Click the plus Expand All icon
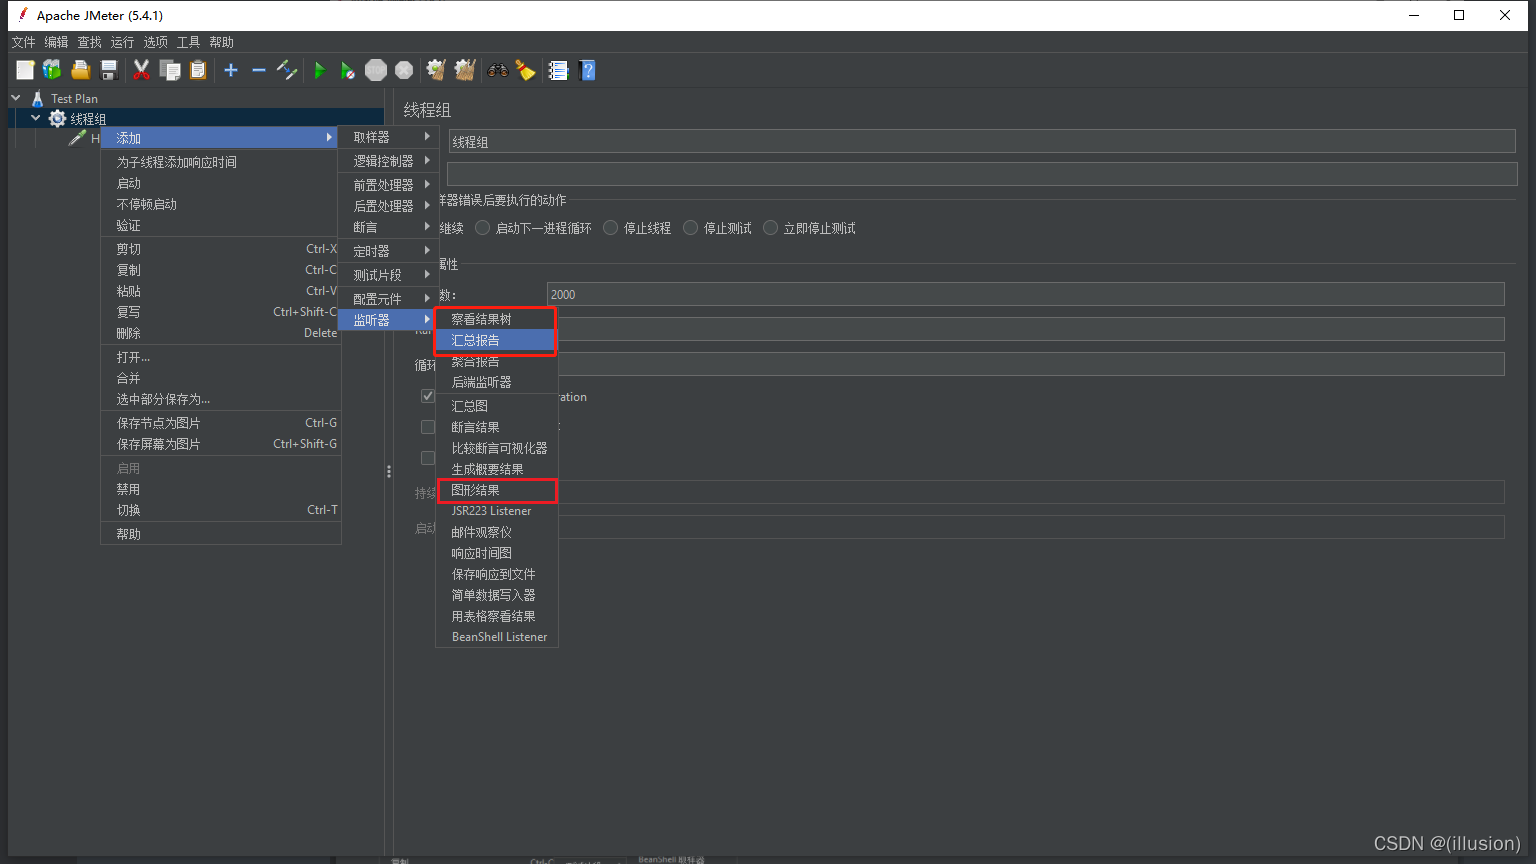 click(x=231, y=70)
